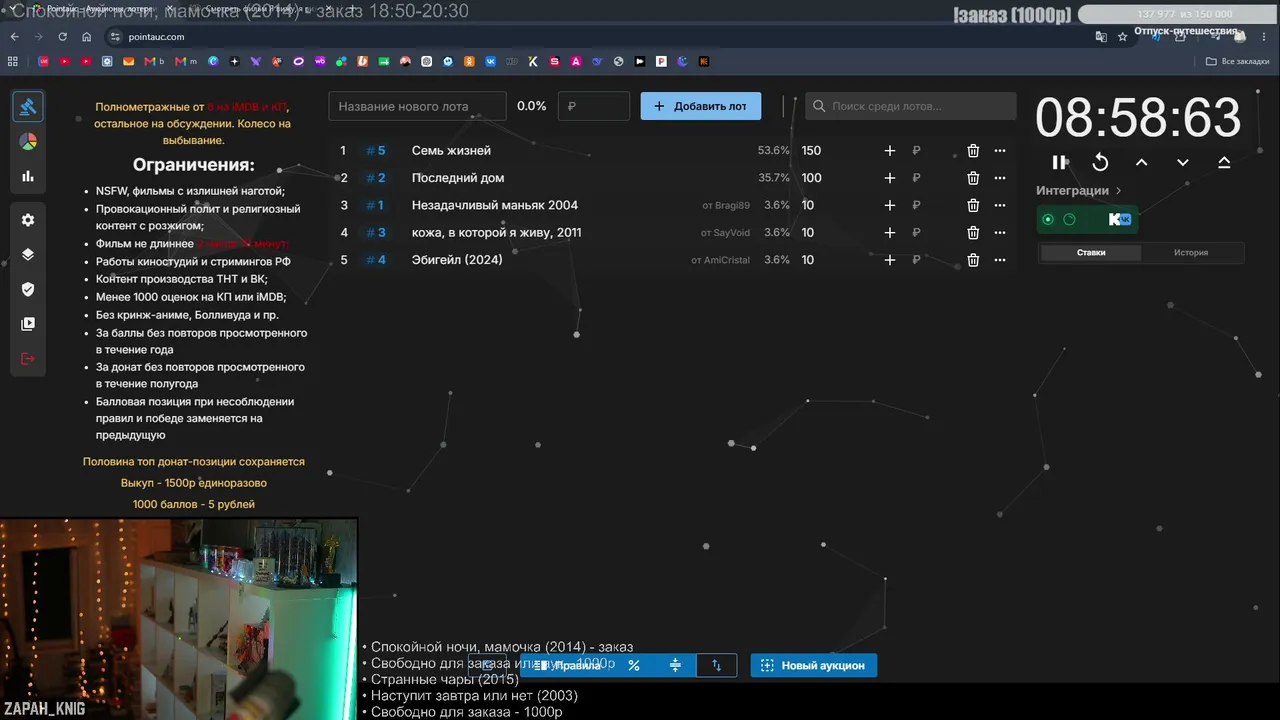Delete the Незадачливый маньяк 2004 lot
Viewport: 1280px width, 720px height.
pyautogui.click(x=973, y=205)
